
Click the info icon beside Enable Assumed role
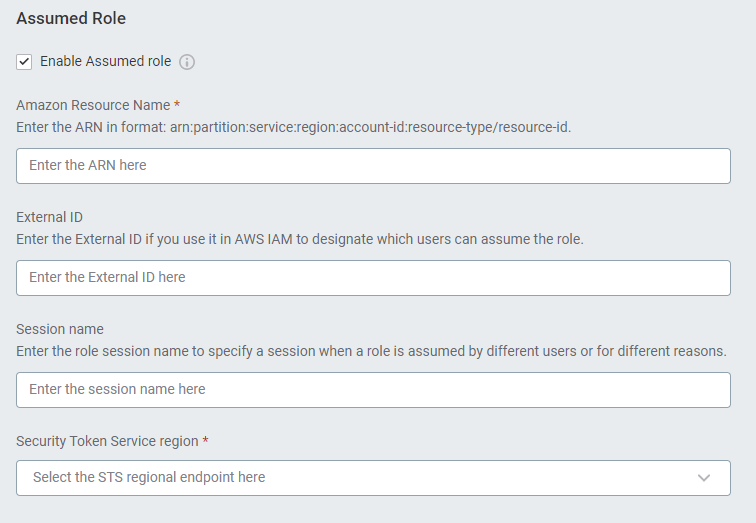click(x=187, y=62)
